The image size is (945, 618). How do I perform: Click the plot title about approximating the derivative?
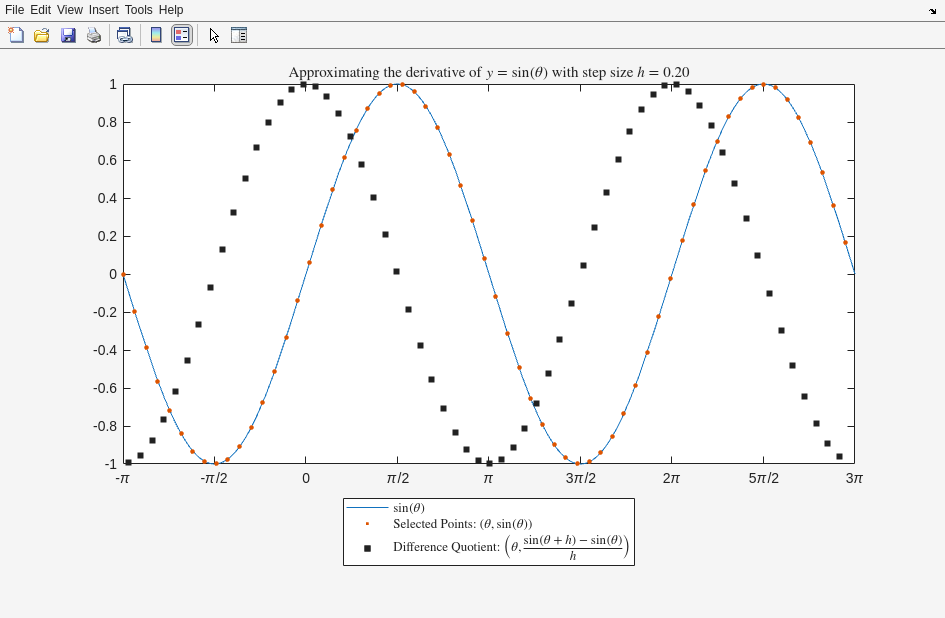click(x=488, y=72)
